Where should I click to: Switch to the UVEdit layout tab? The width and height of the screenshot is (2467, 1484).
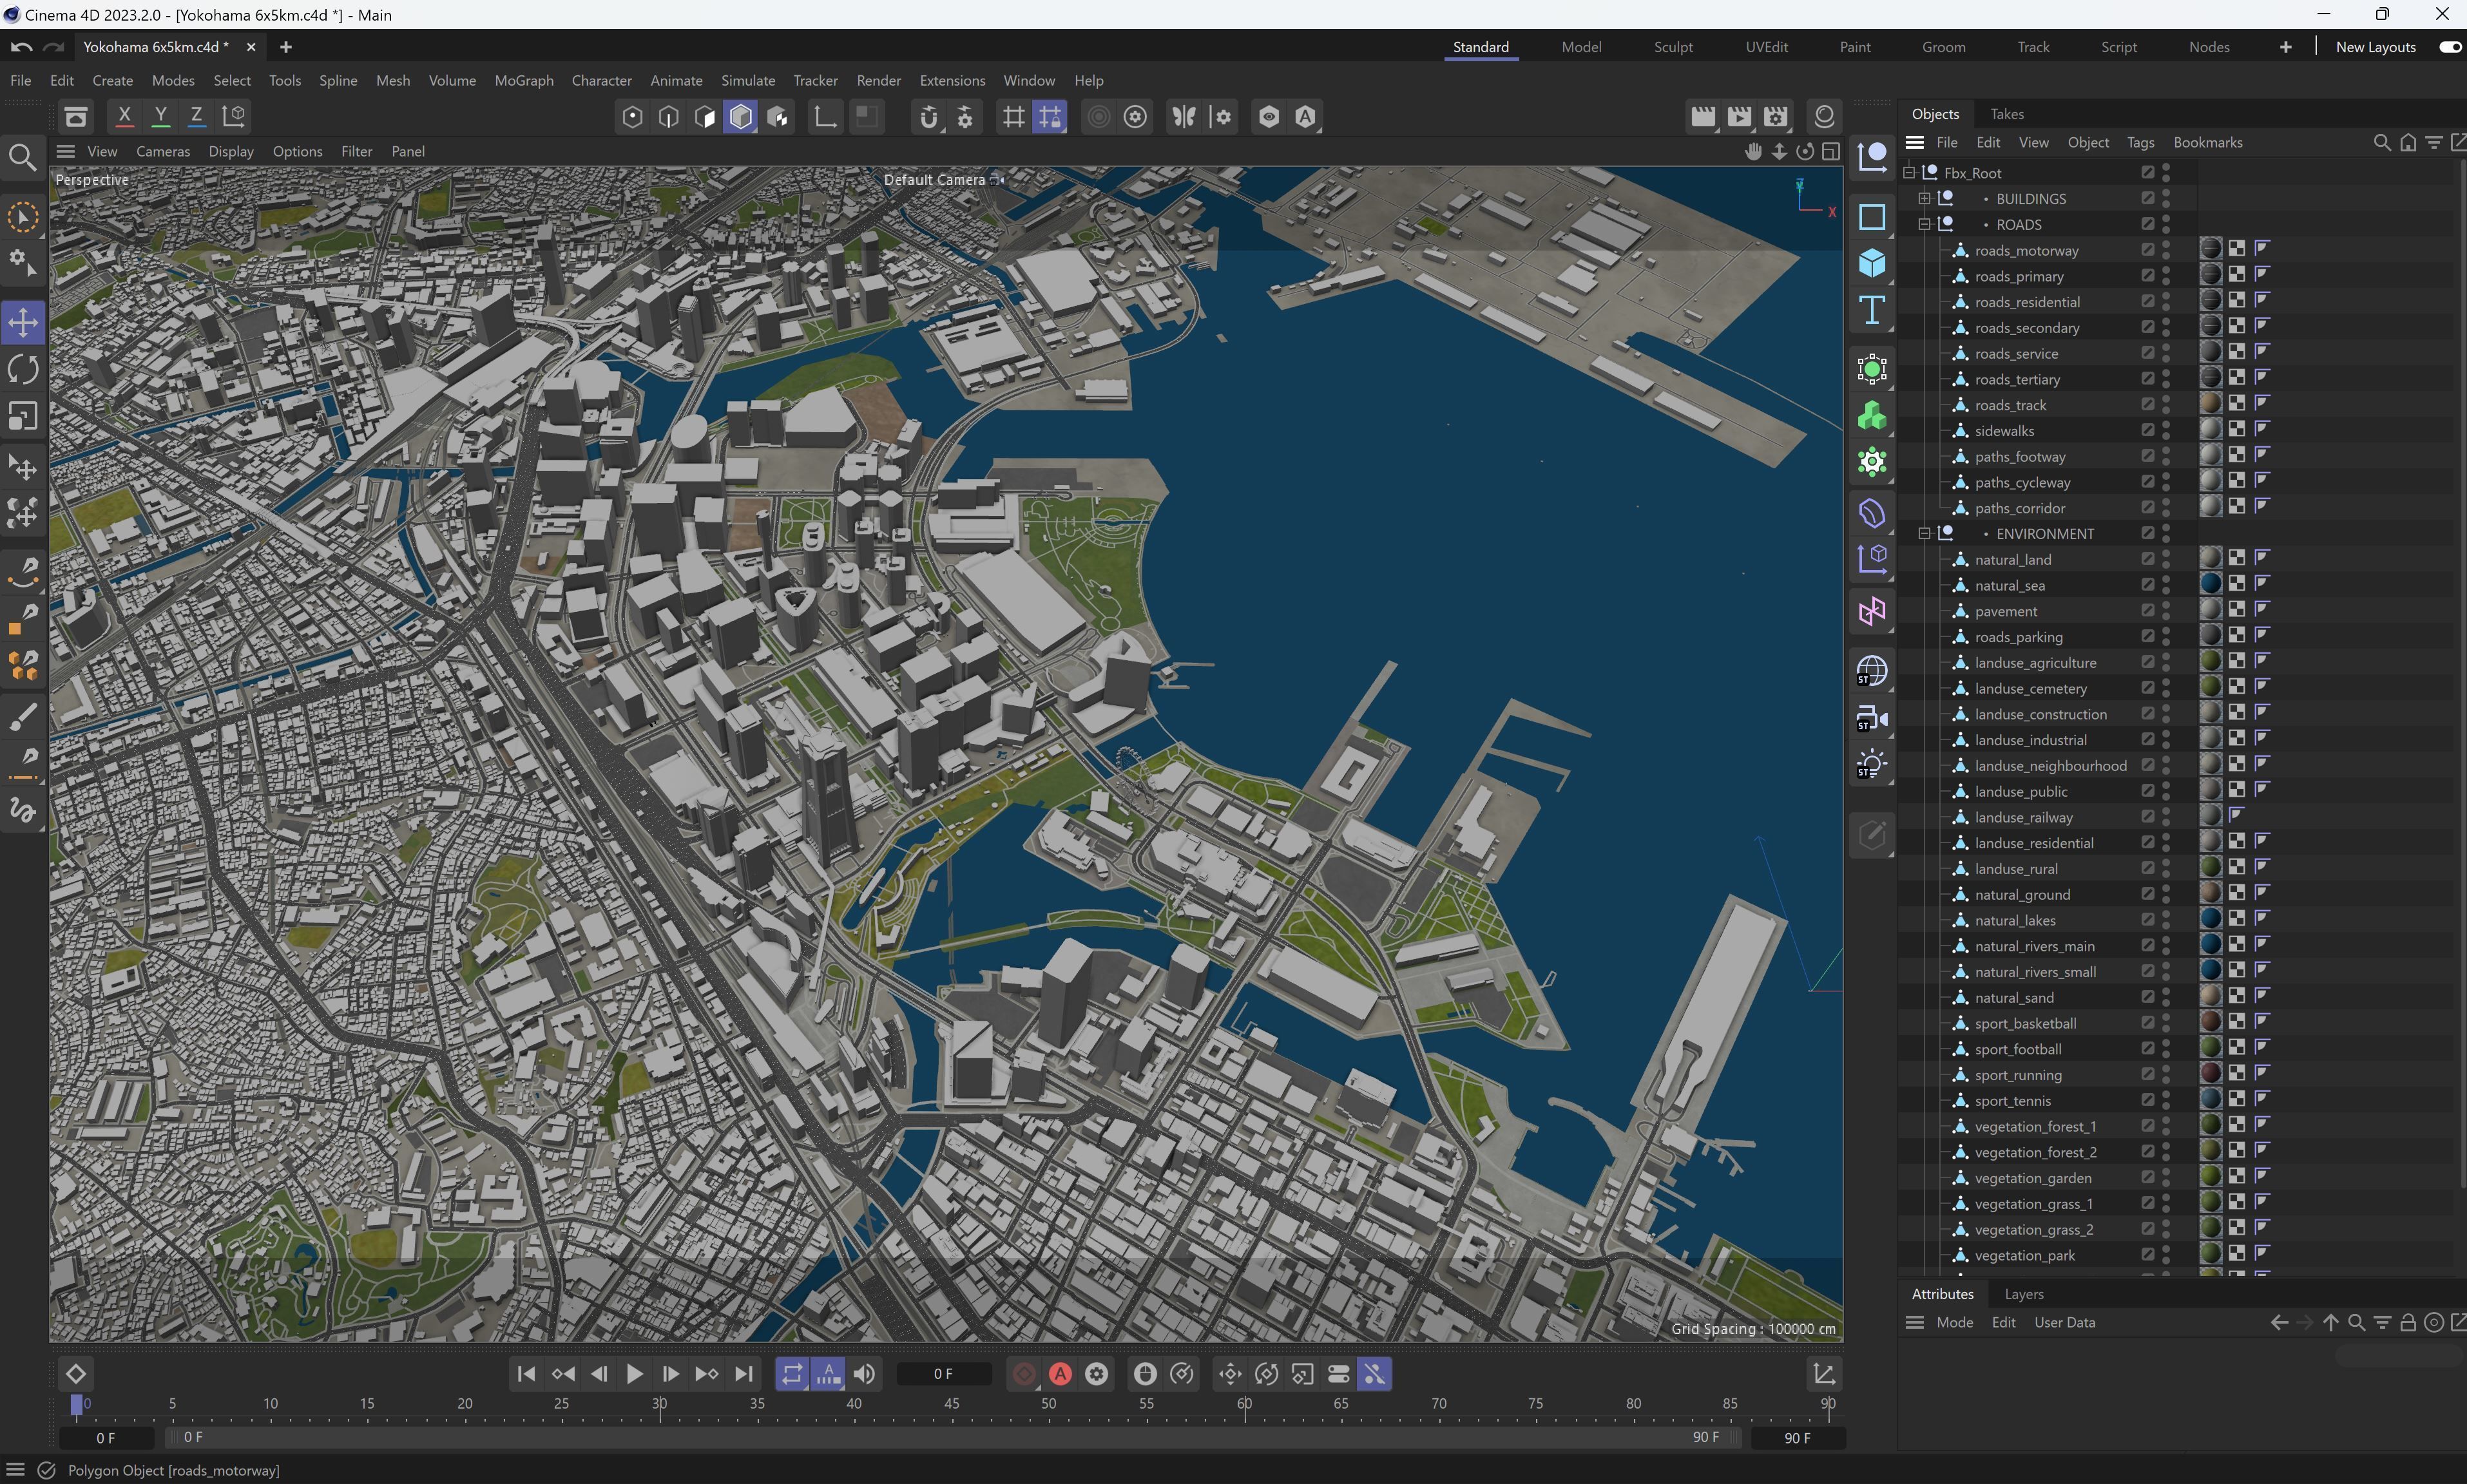pyautogui.click(x=1766, y=47)
